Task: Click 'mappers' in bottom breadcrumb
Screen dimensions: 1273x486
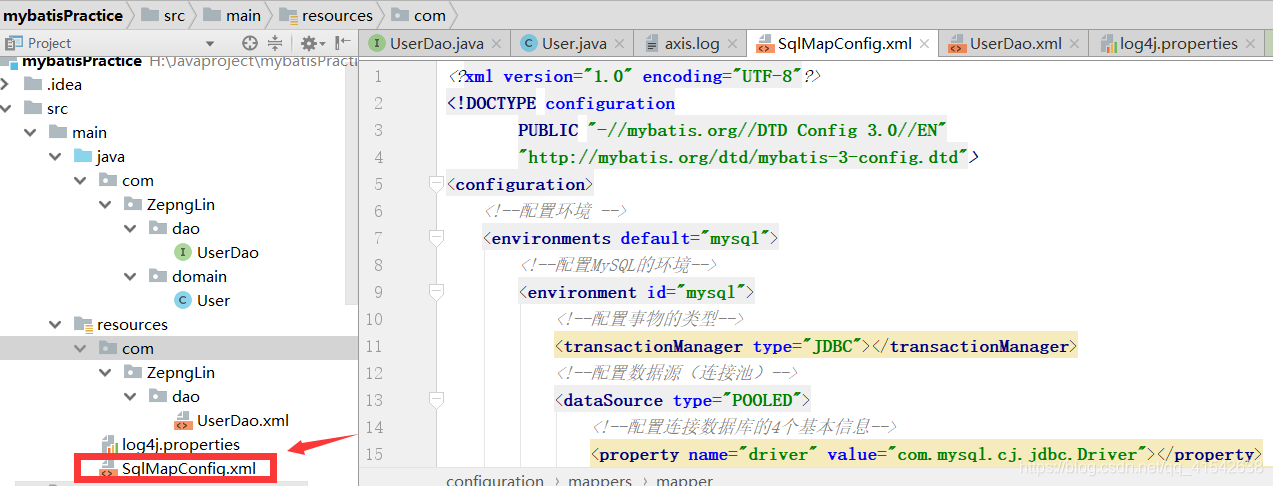Action: tap(598, 480)
